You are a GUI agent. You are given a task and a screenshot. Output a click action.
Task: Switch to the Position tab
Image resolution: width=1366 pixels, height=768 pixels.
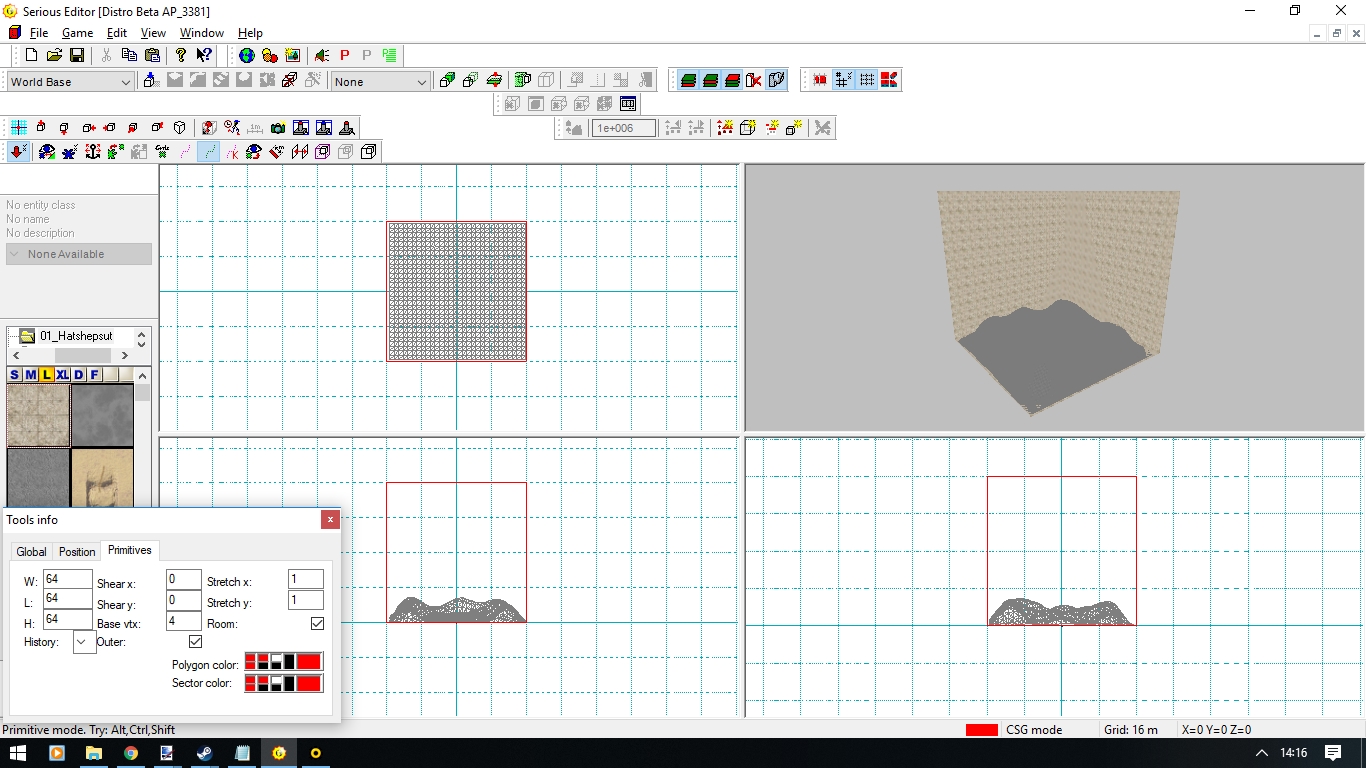(x=77, y=552)
